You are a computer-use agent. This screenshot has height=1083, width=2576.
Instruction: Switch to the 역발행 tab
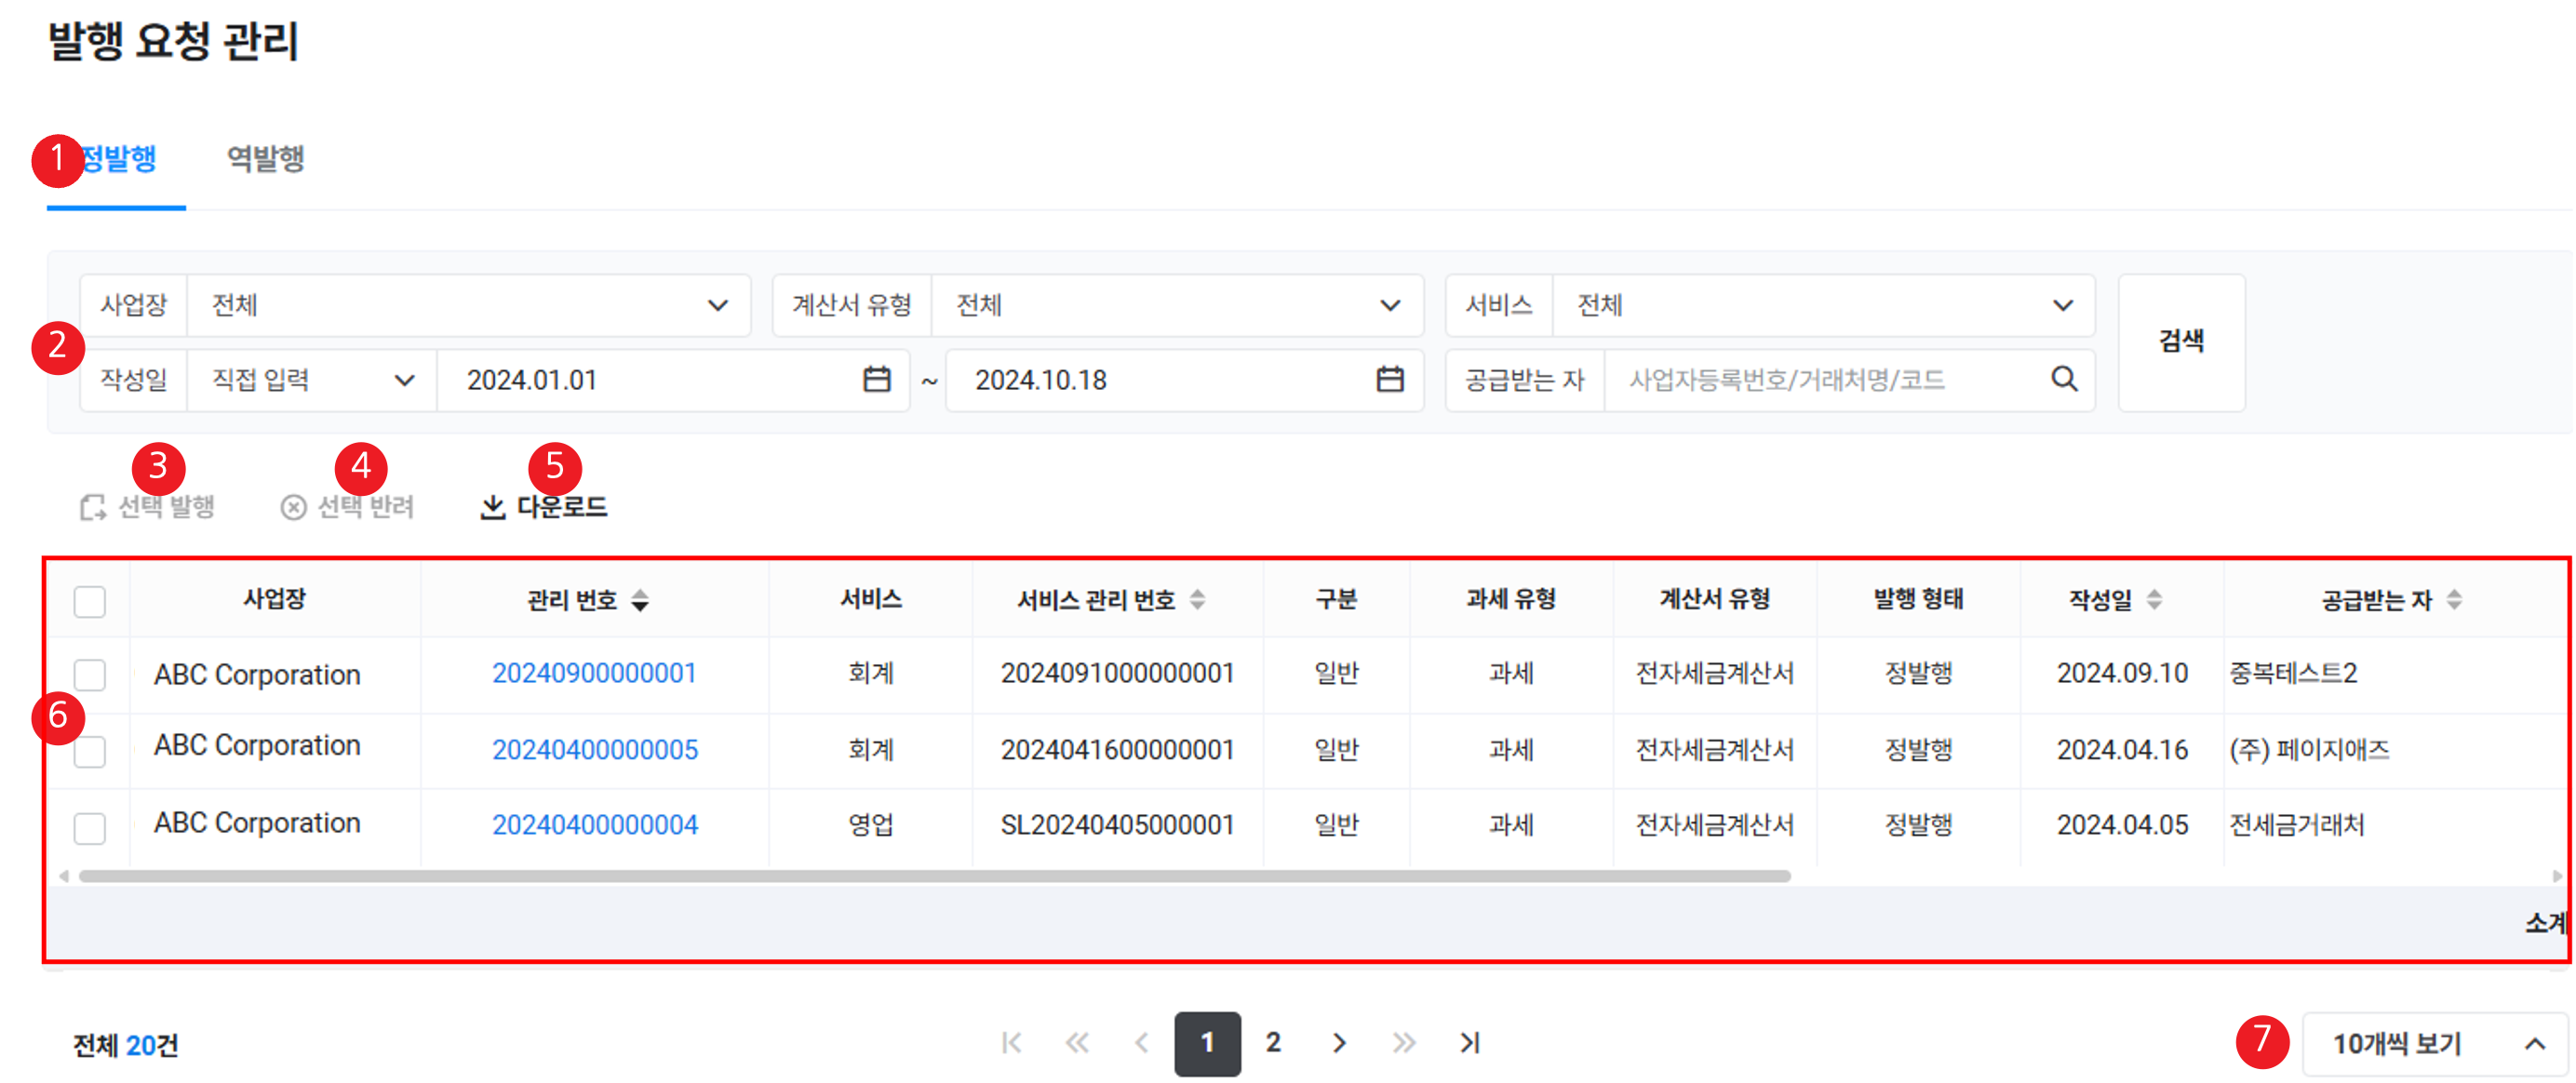[x=265, y=158]
